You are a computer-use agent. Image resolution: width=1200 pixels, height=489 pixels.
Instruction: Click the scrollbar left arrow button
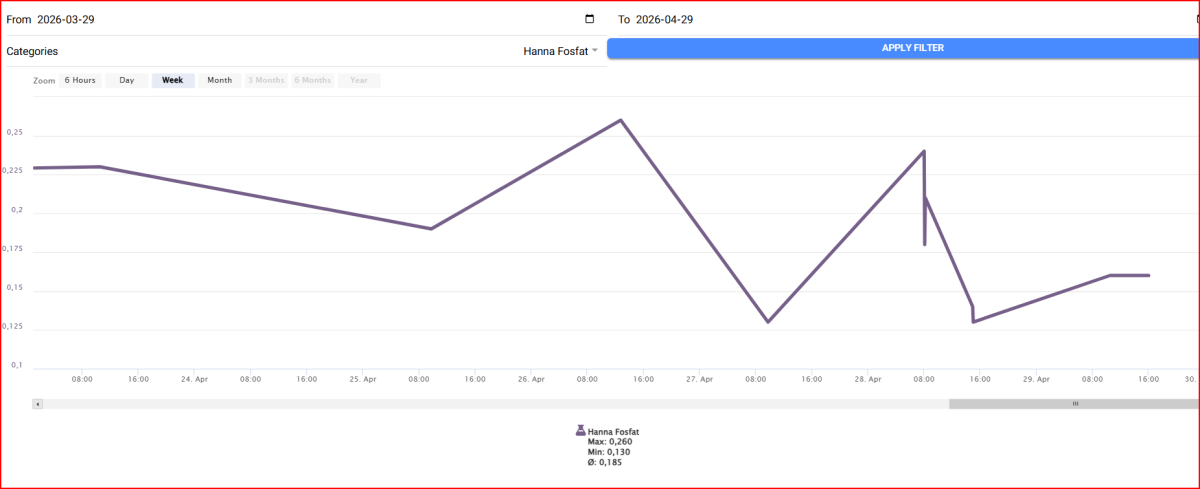click(x=38, y=404)
